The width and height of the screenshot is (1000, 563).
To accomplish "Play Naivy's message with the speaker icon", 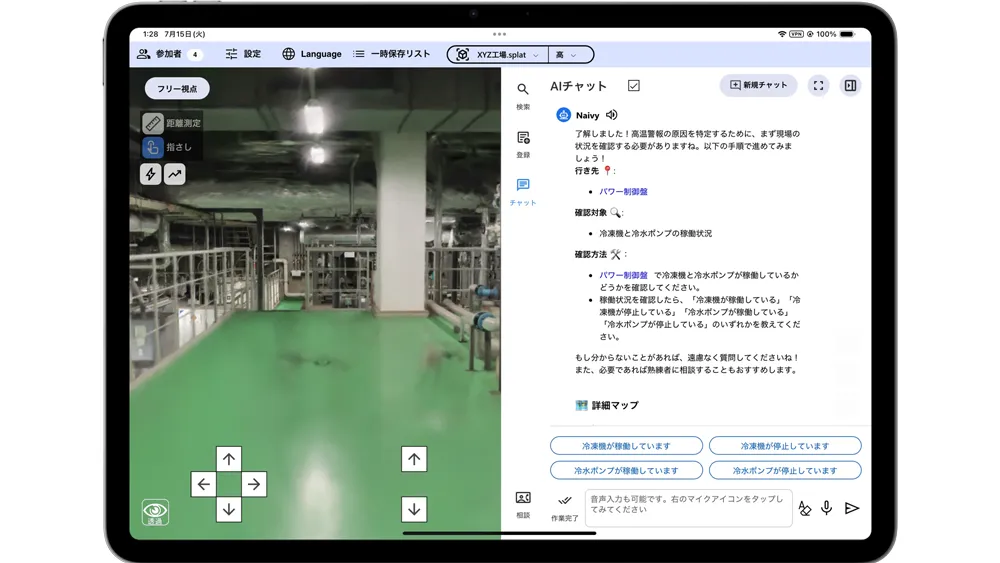I will (x=612, y=115).
